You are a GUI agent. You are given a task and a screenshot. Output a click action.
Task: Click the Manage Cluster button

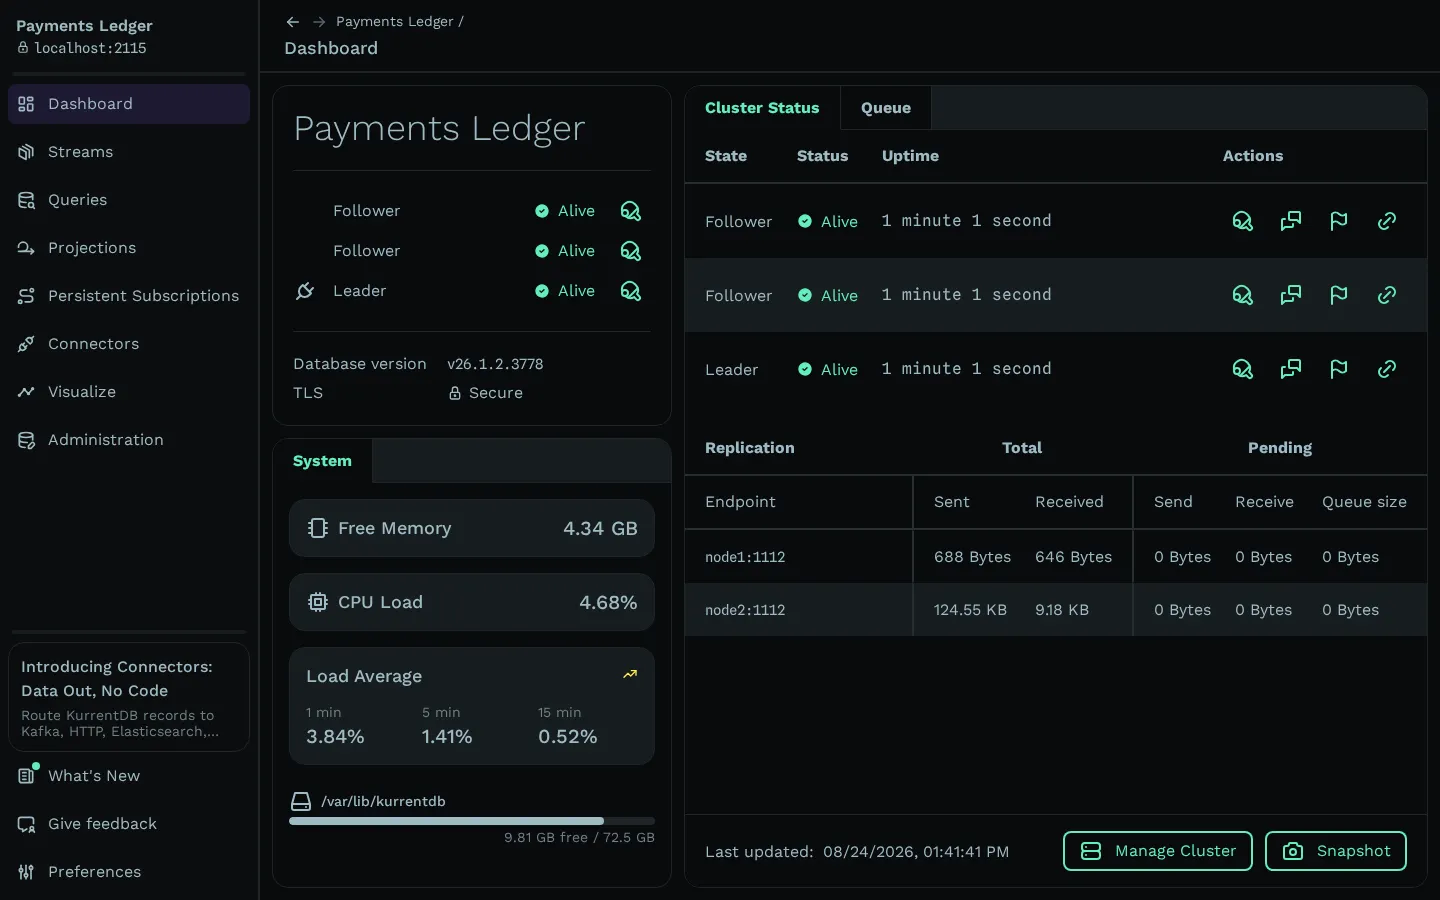click(1158, 851)
